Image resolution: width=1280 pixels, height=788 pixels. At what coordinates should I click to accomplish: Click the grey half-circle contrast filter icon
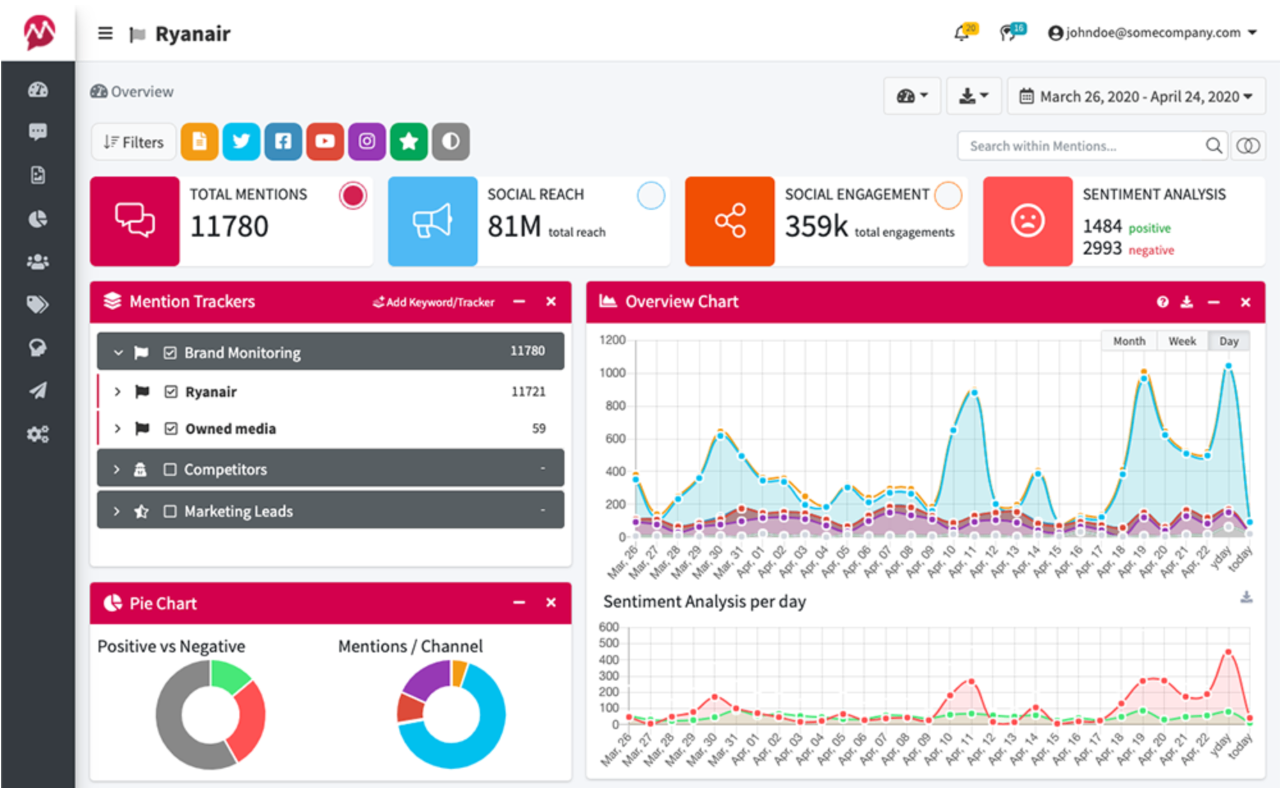451,142
